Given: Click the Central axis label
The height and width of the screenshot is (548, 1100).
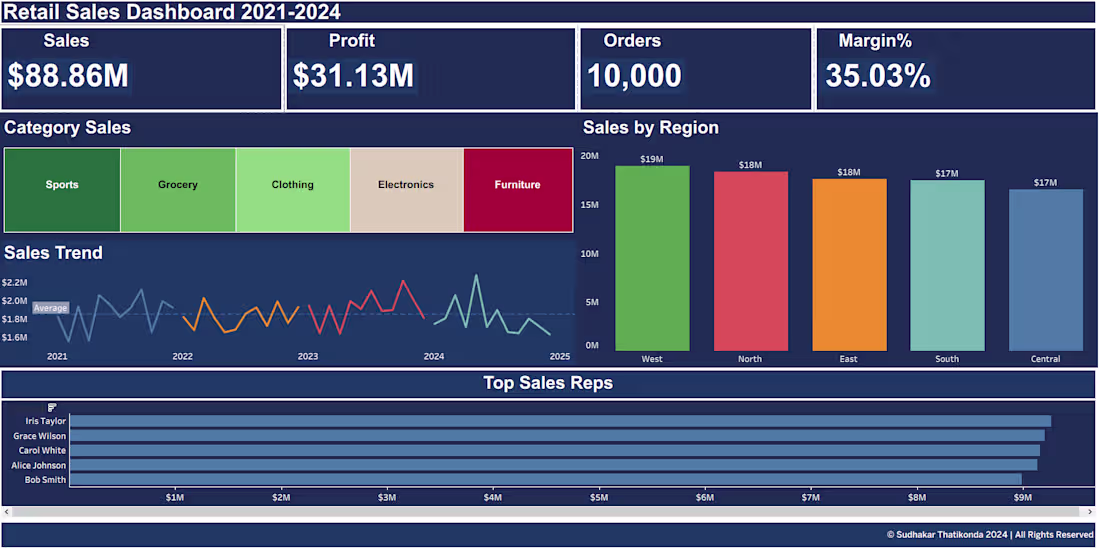Looking at the screenshot, I should click(1046, 359).
